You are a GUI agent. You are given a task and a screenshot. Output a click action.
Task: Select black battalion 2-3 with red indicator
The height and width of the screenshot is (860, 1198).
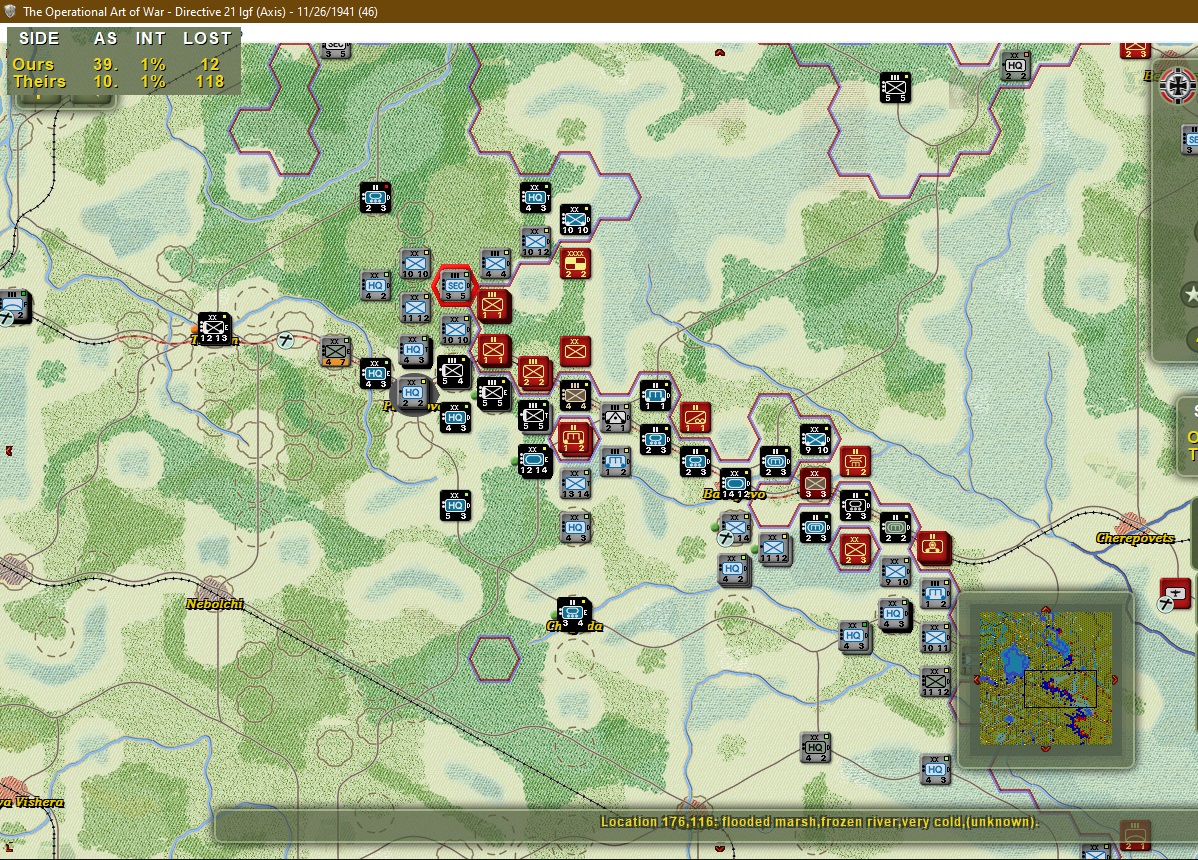[x=374, y=198]
